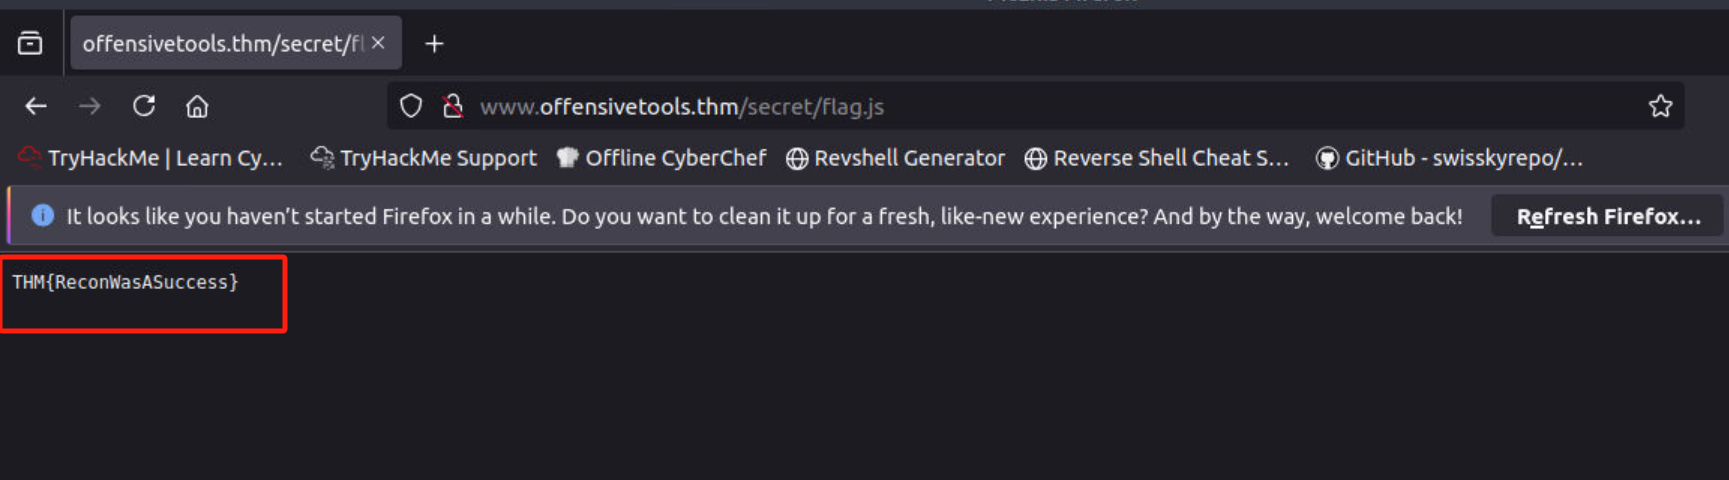Open a new tab with plus button
1729x480 pixels.
coord(434,44)
